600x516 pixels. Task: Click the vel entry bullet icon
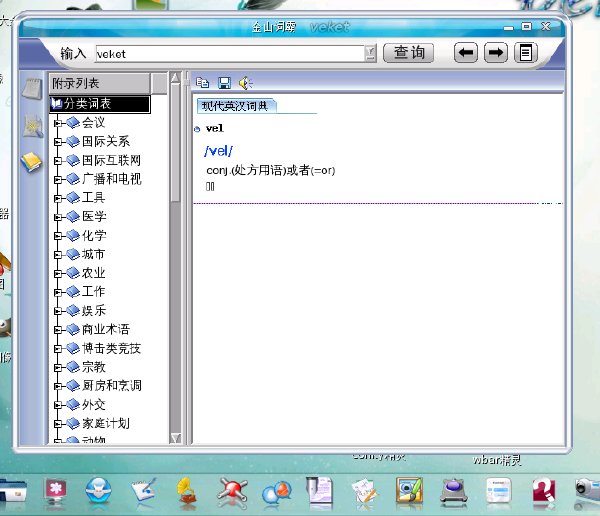pos(197,129)
